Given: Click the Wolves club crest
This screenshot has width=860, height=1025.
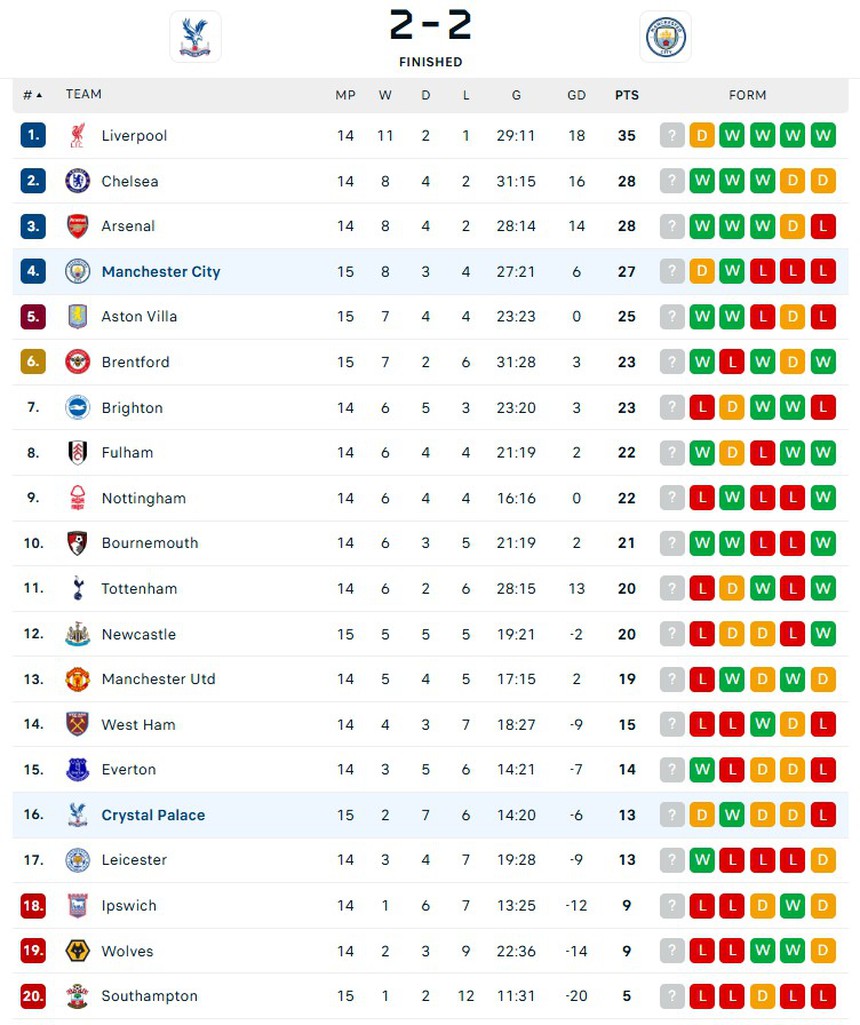Looking at the screenshot, I should (x=79, y=951).
